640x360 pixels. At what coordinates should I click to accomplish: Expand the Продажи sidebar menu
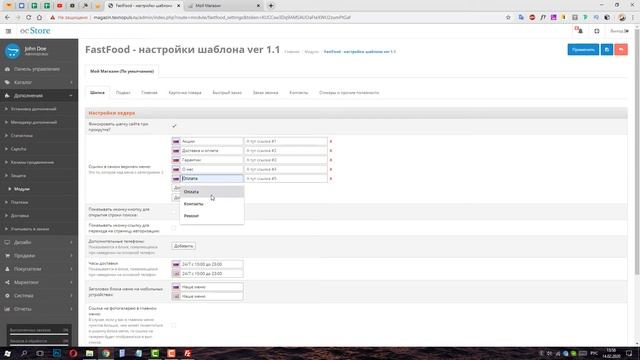(39, 256)
